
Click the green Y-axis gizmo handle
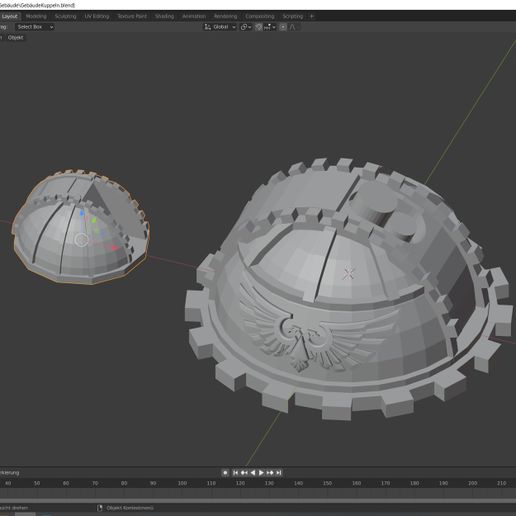tap(94, 220)
